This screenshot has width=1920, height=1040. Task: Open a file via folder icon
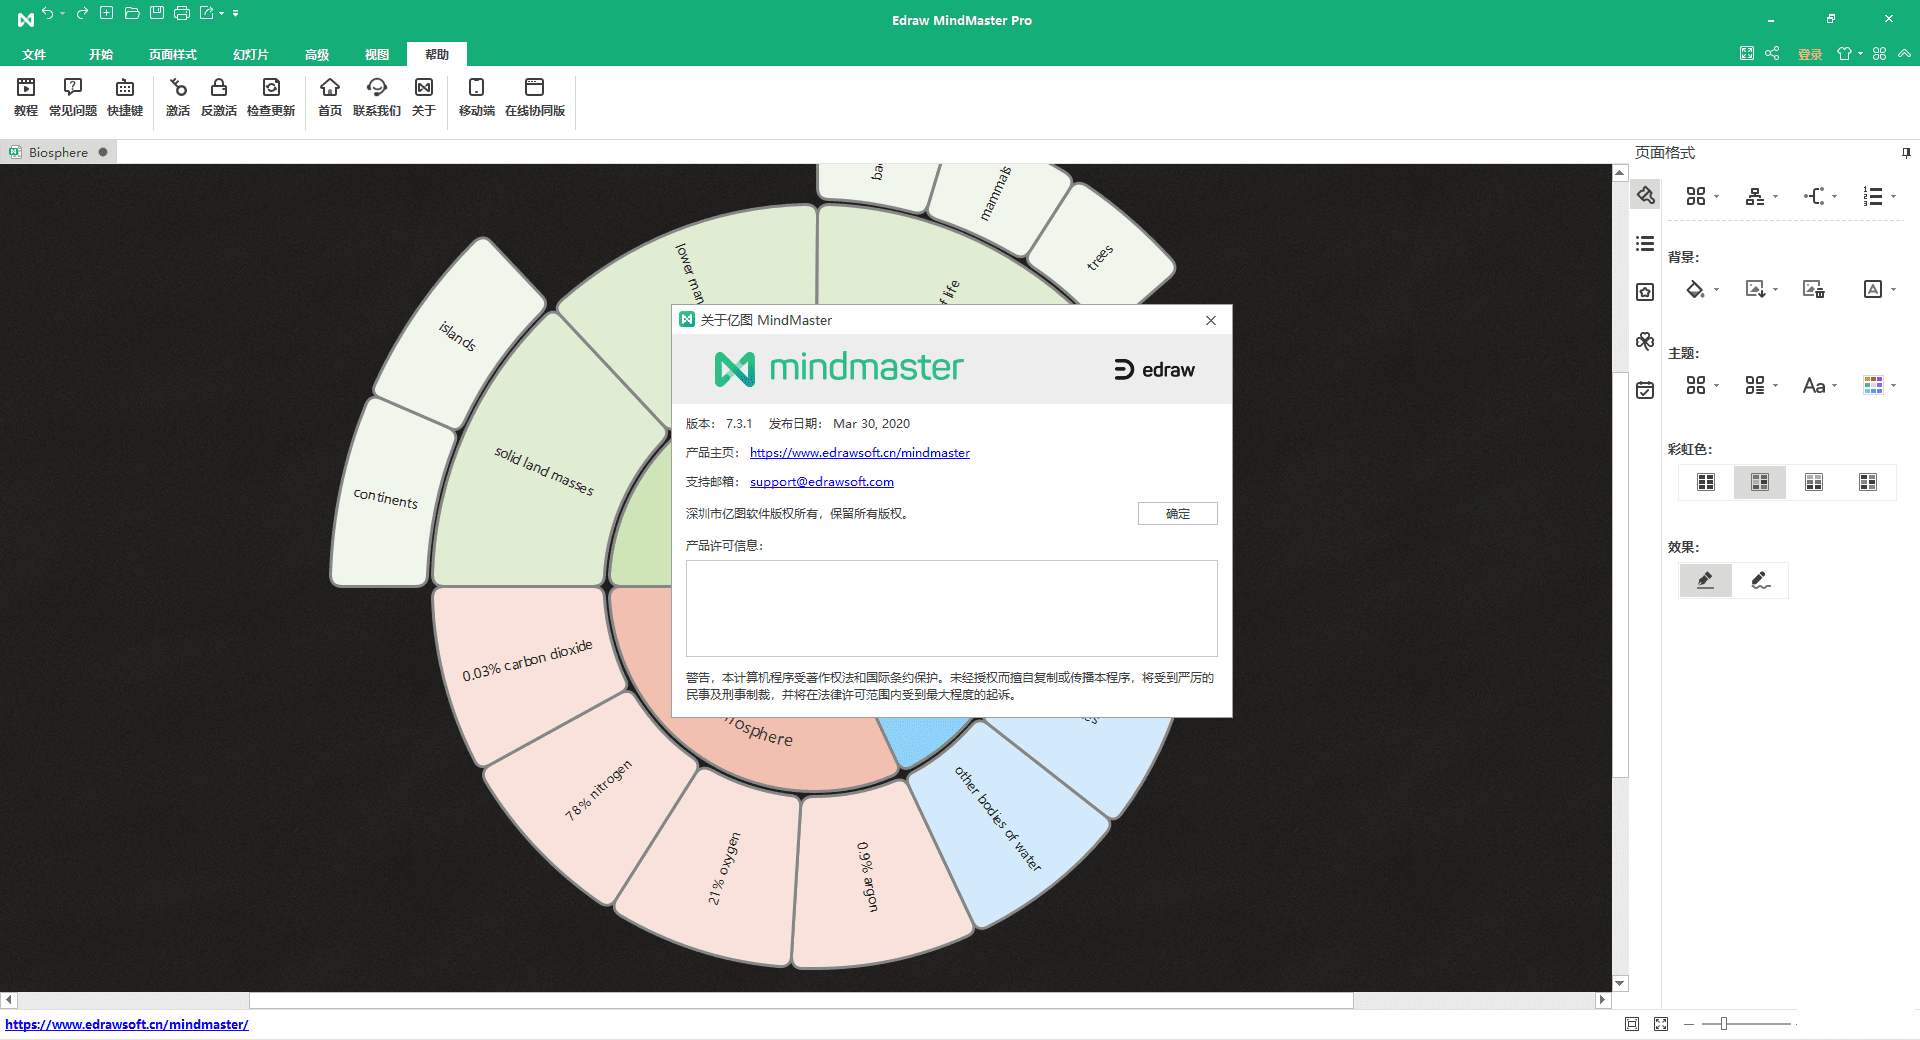coord(132,14)
